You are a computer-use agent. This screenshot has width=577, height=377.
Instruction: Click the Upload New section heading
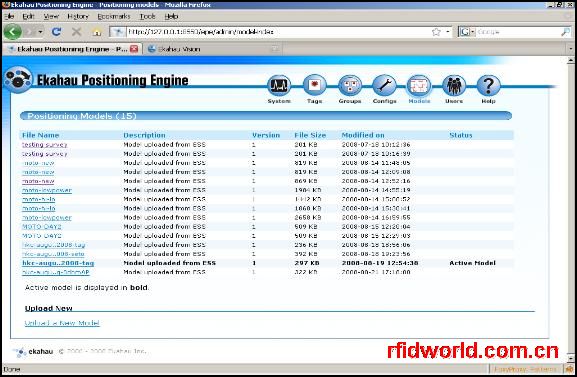[49, 309]
